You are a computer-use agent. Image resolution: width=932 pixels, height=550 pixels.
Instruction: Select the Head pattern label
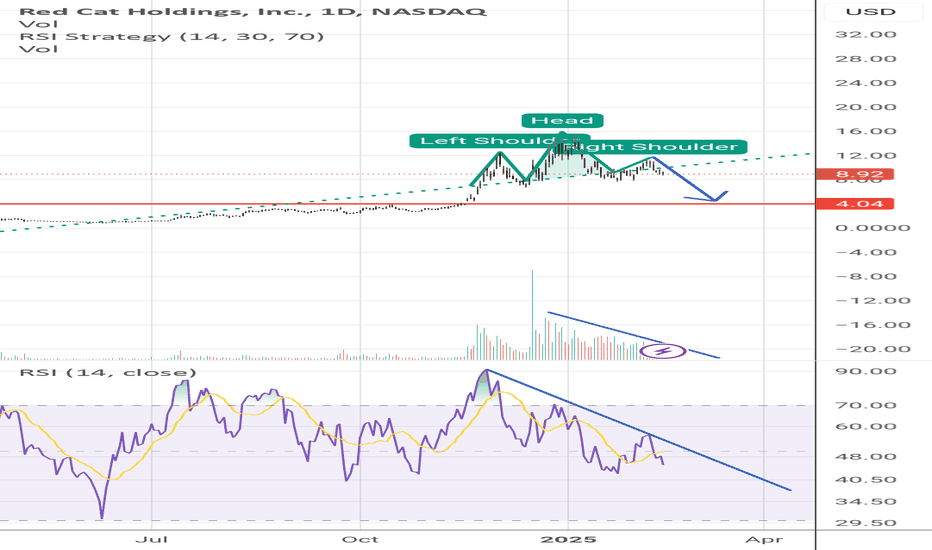pos(562,121)
